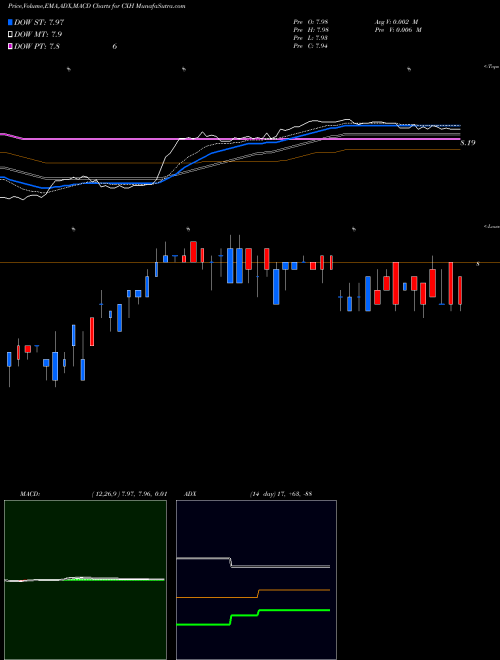Click the blue DOW ST legend swatch
Image resolution: width=500 pixels, height=660 pixels.
(x=11, y=22)
